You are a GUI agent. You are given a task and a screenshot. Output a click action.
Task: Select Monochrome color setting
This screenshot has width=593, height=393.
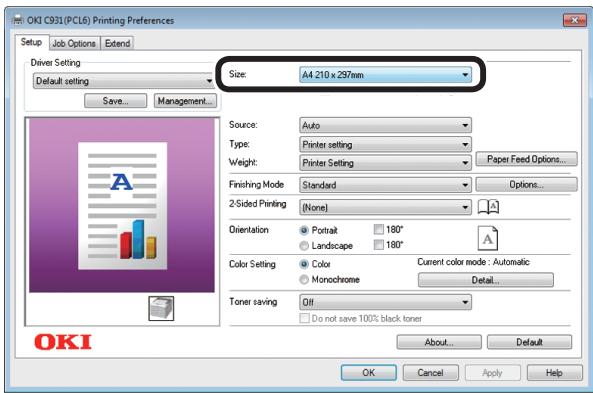pos(304,280)
